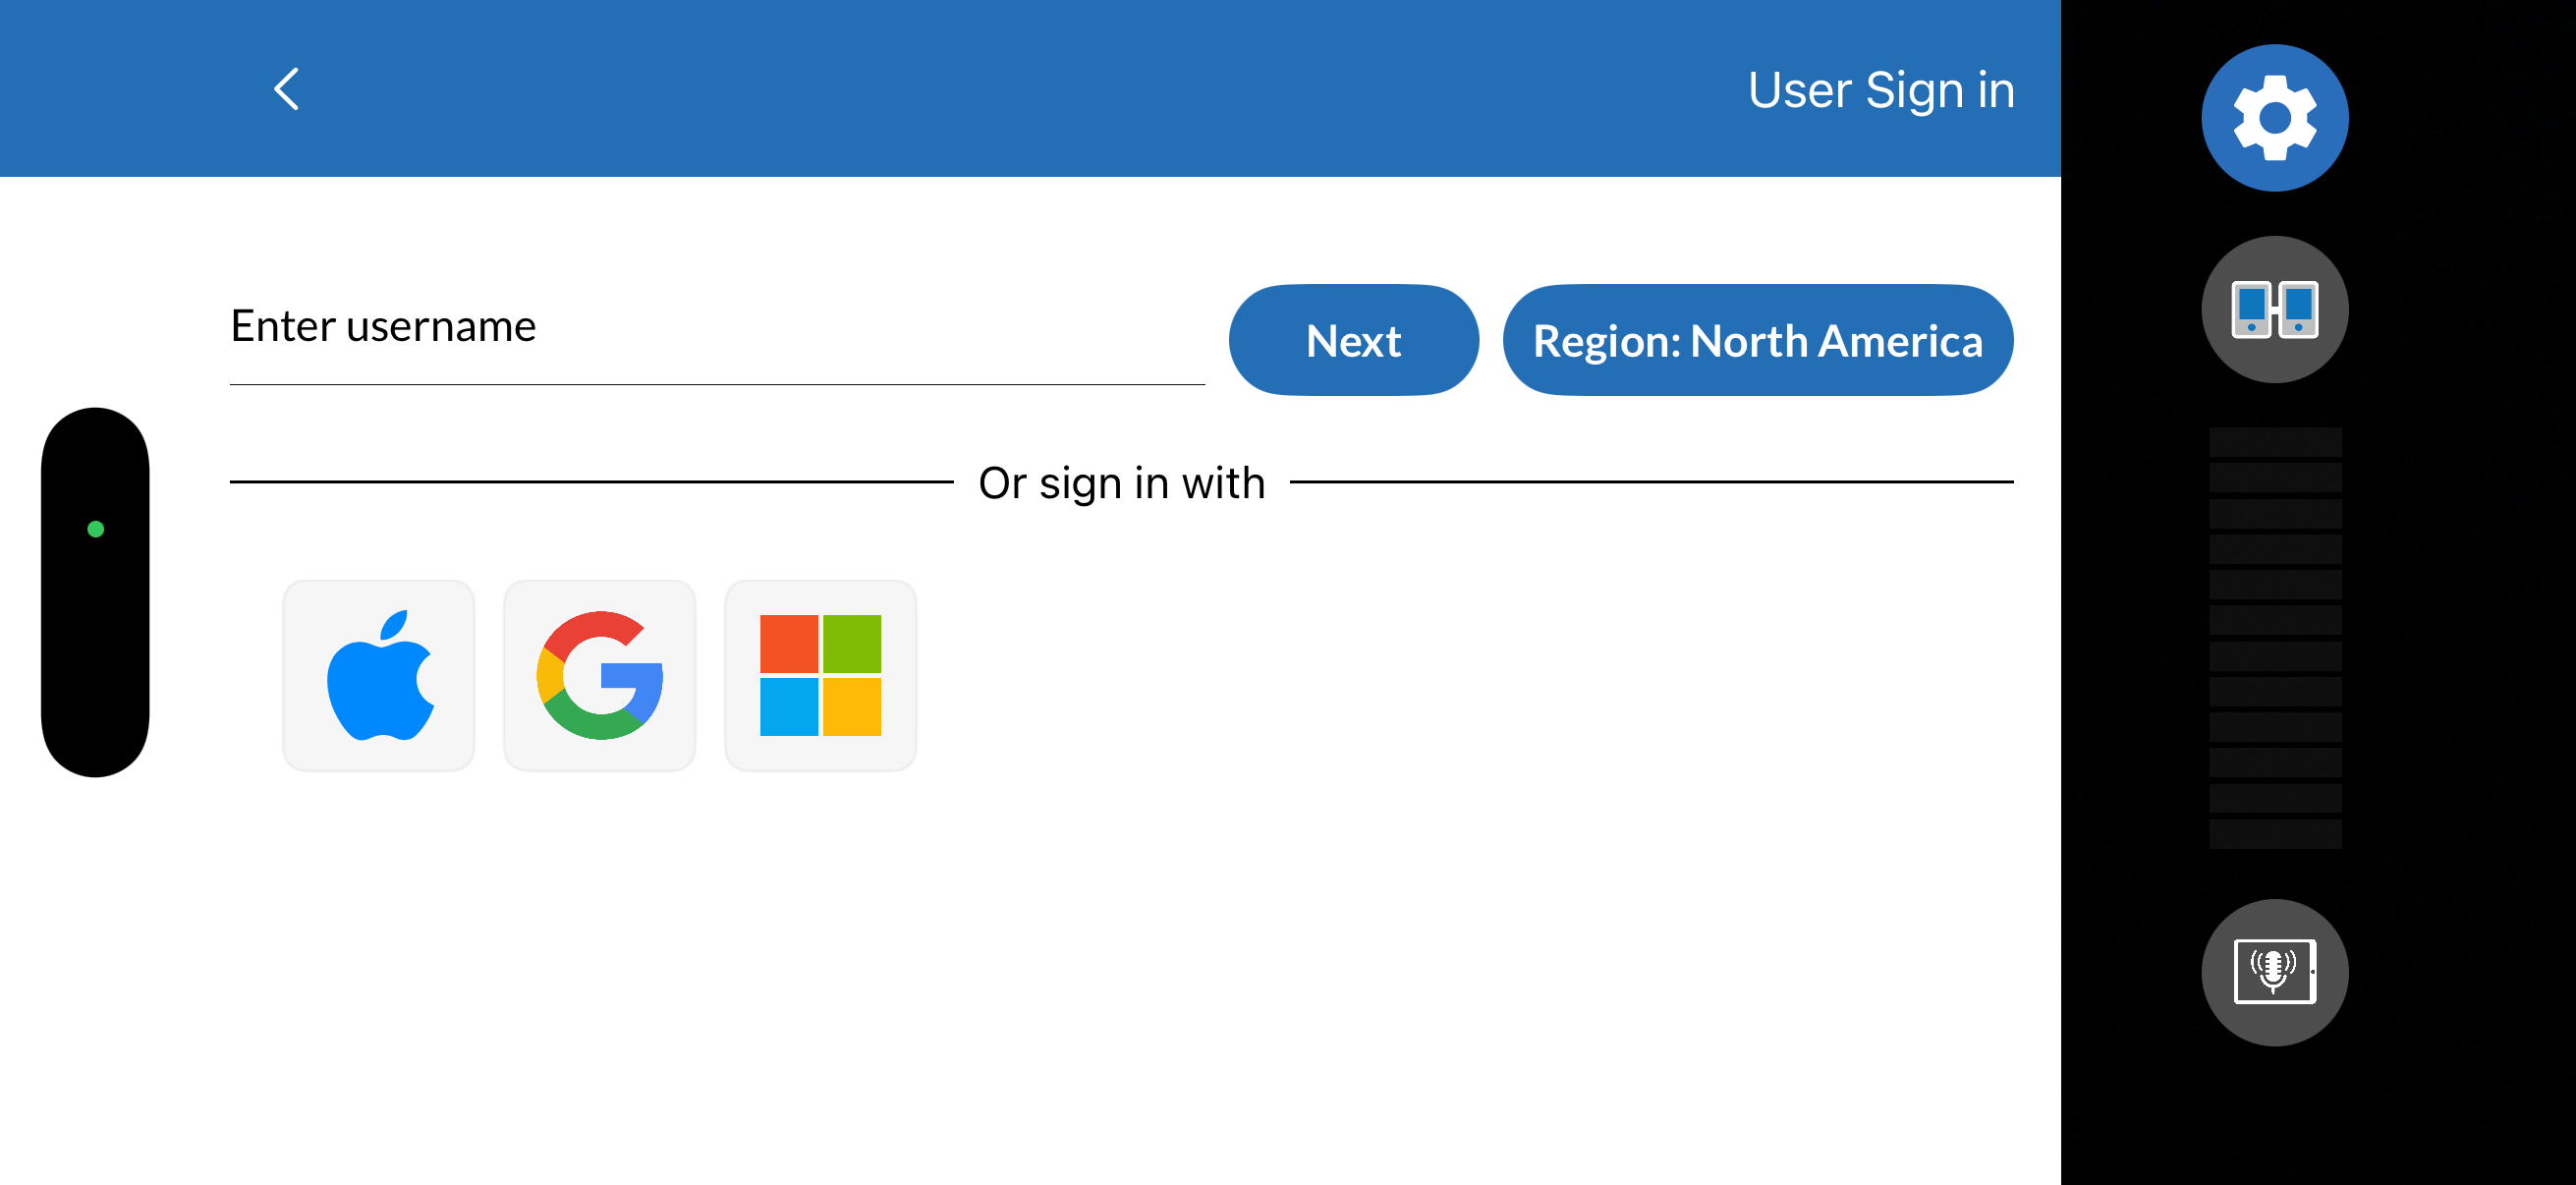
Task: Click the audio level meter bars
Action: coord(2274,638)
